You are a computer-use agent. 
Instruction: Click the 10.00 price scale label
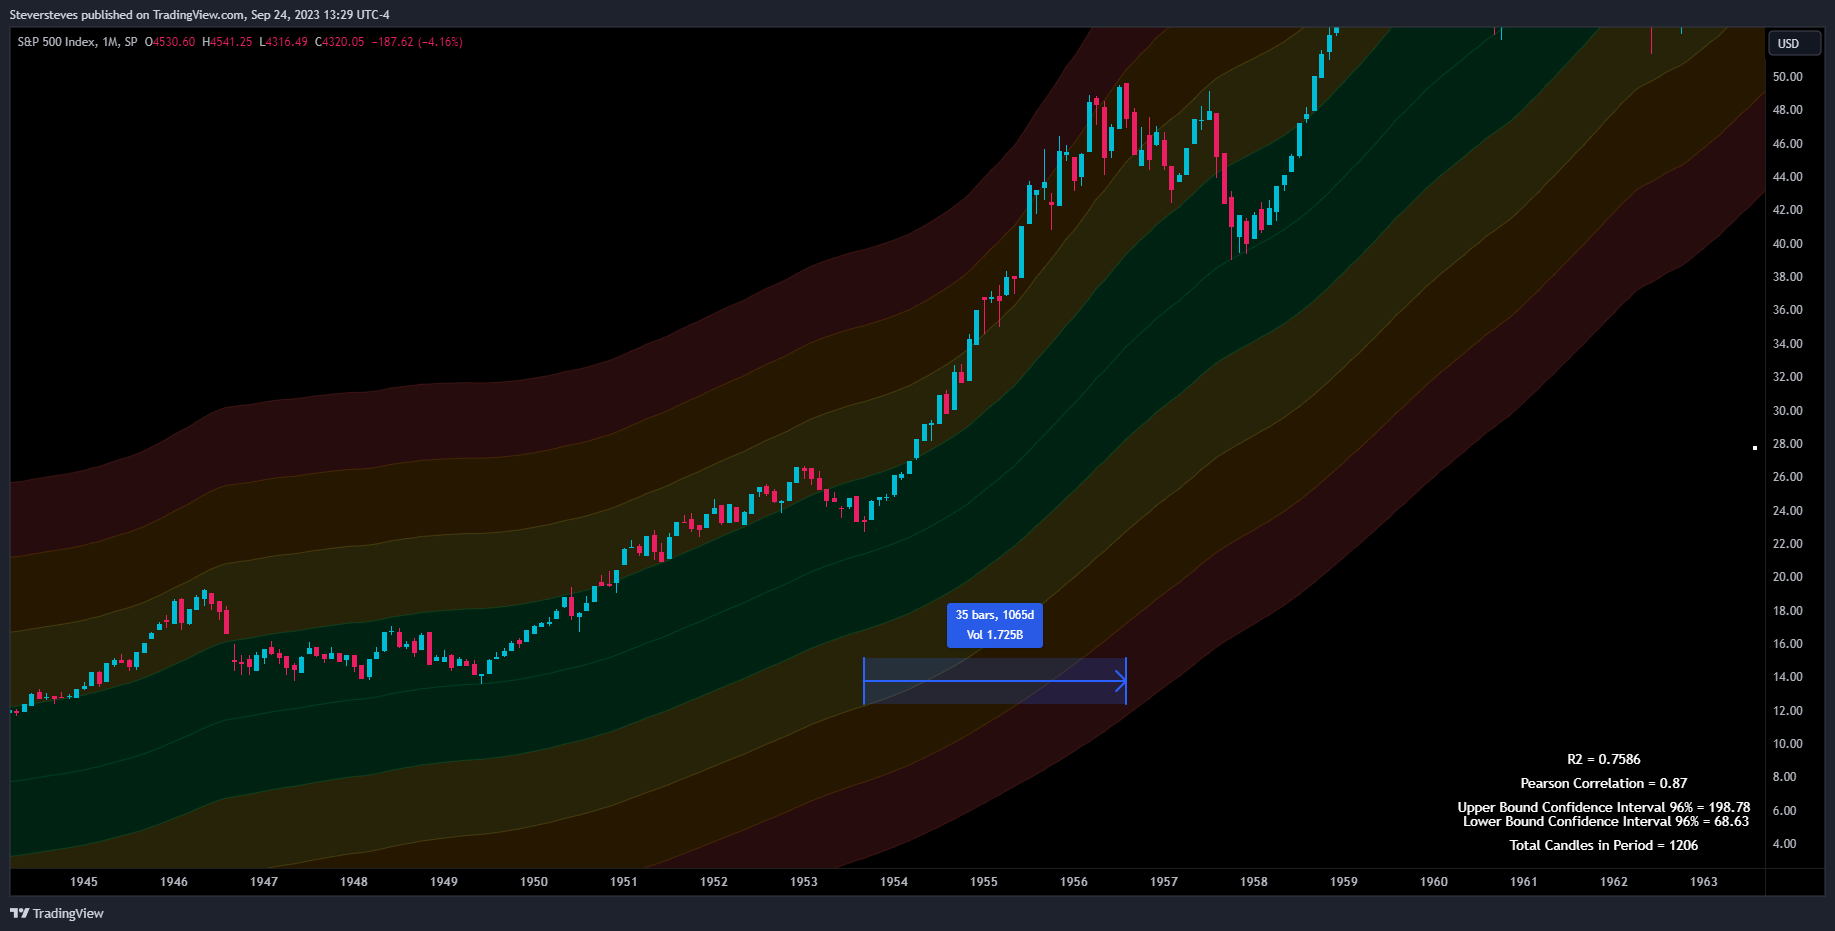click(x=1788, y=744)
